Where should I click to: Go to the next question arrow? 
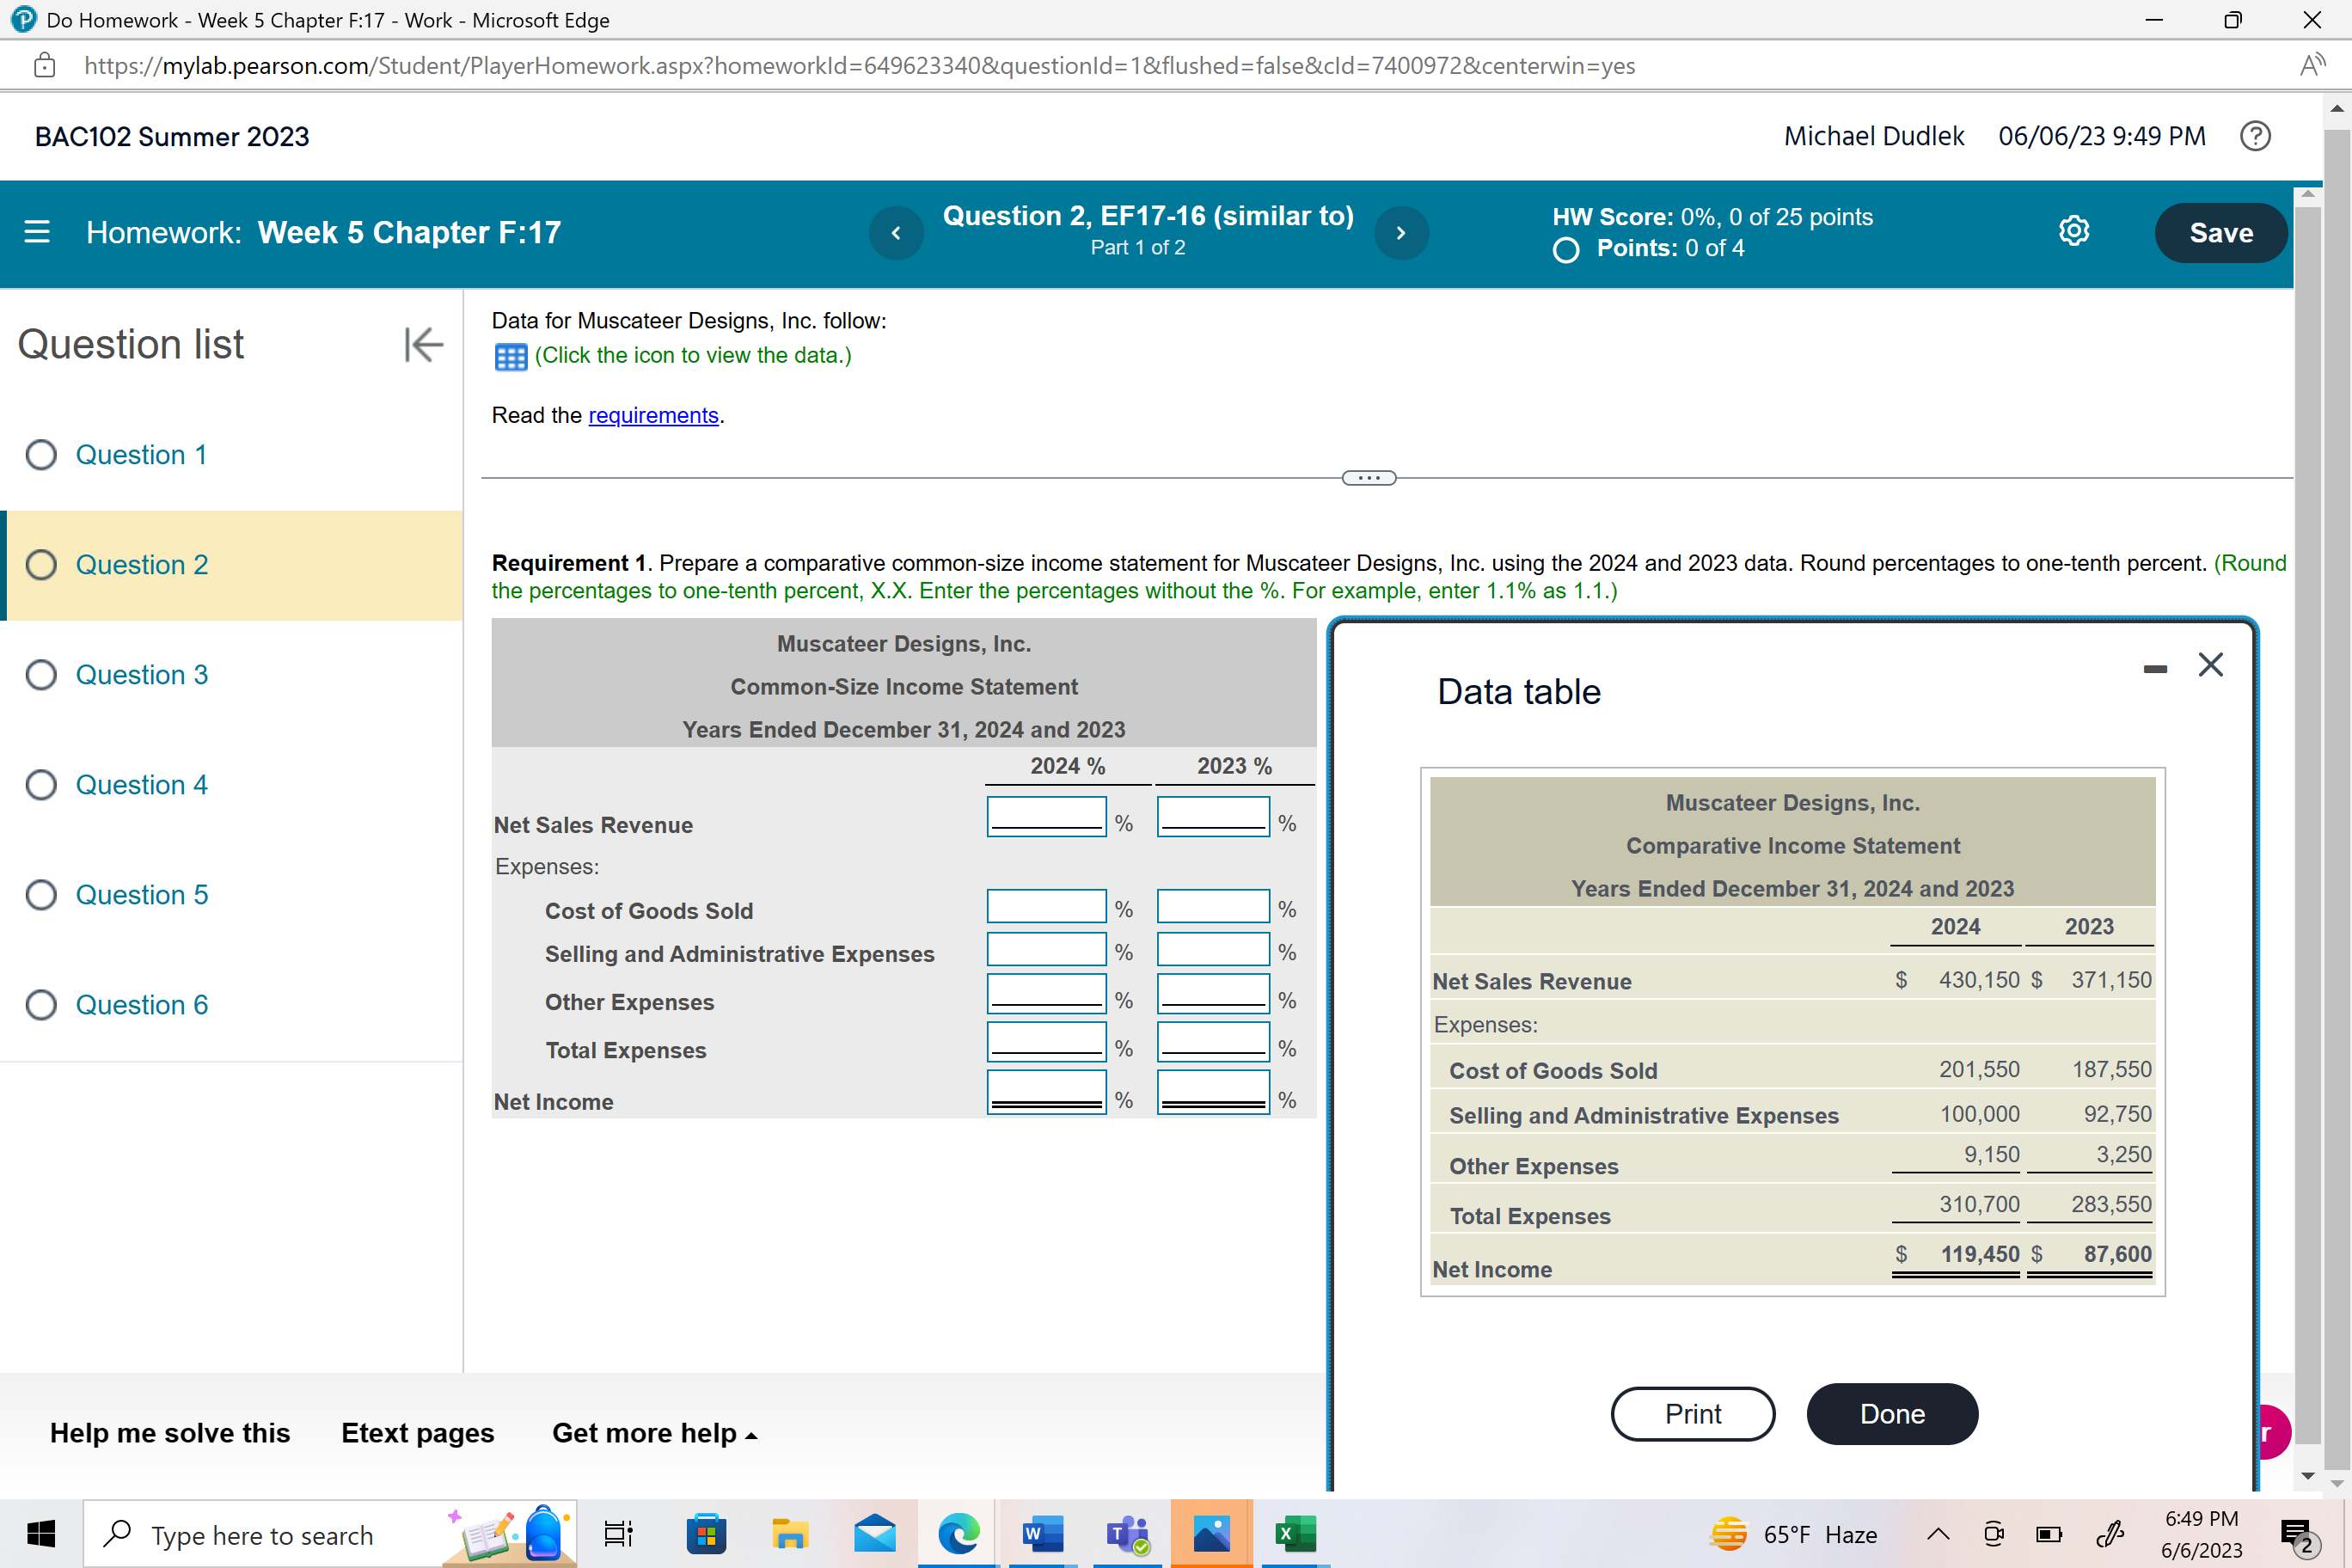click(1400, 232)
